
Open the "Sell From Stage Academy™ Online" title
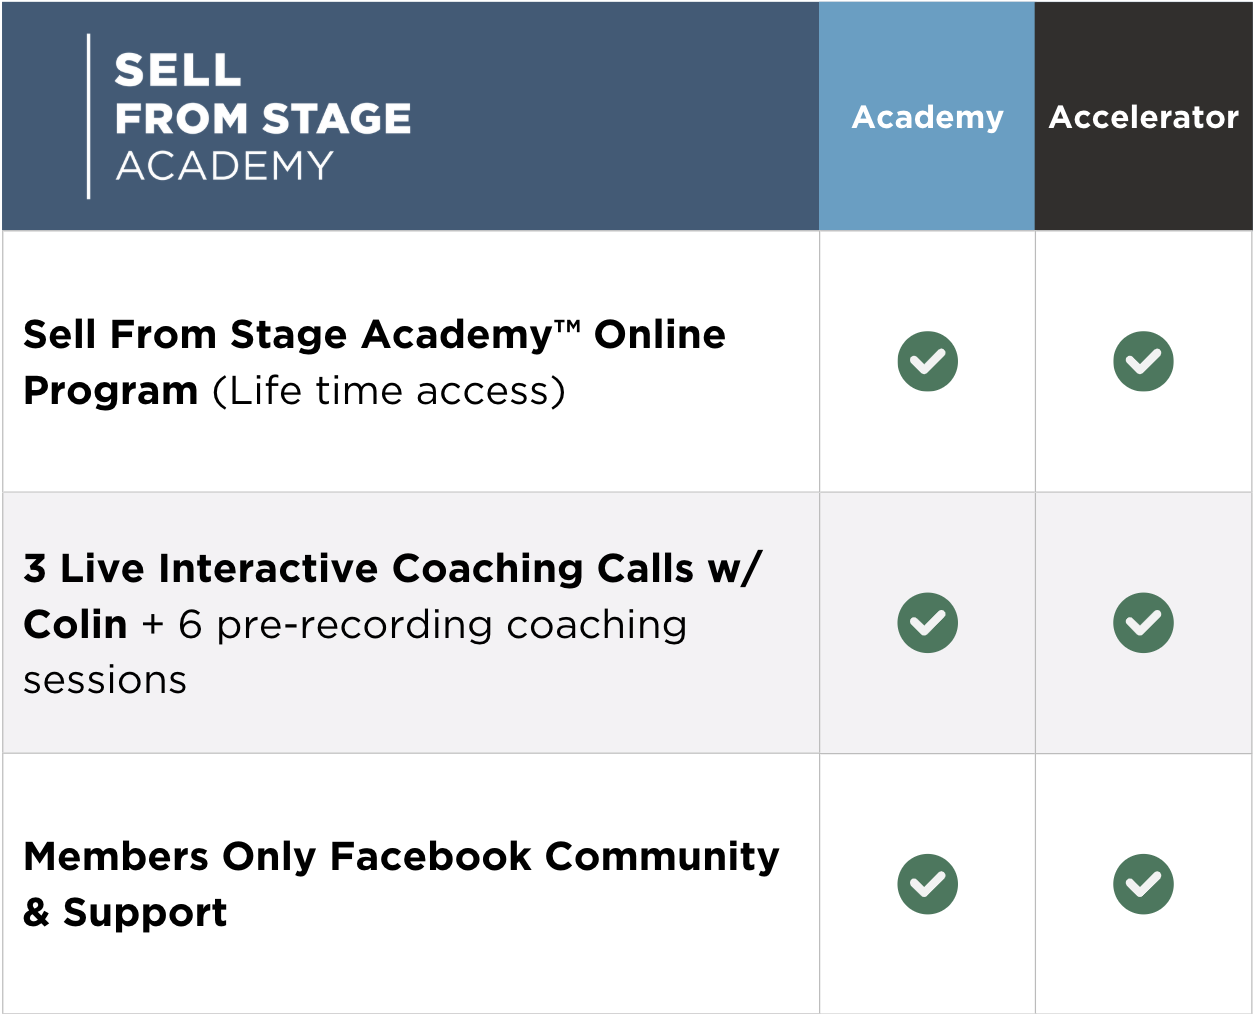pos(374,335)
